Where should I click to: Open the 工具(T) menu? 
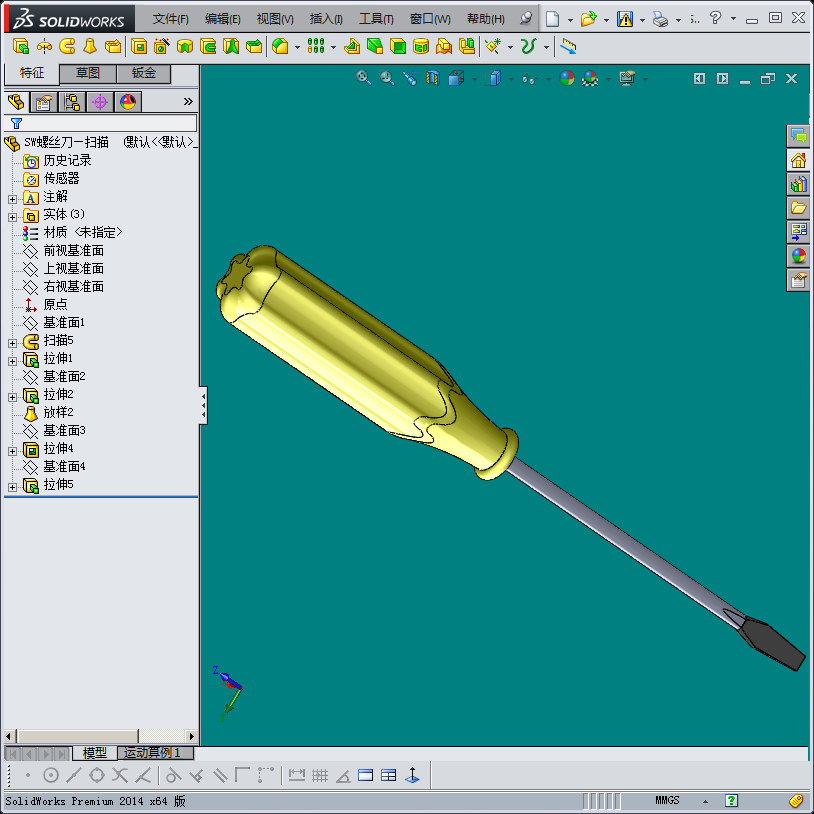tap(376, 19)
